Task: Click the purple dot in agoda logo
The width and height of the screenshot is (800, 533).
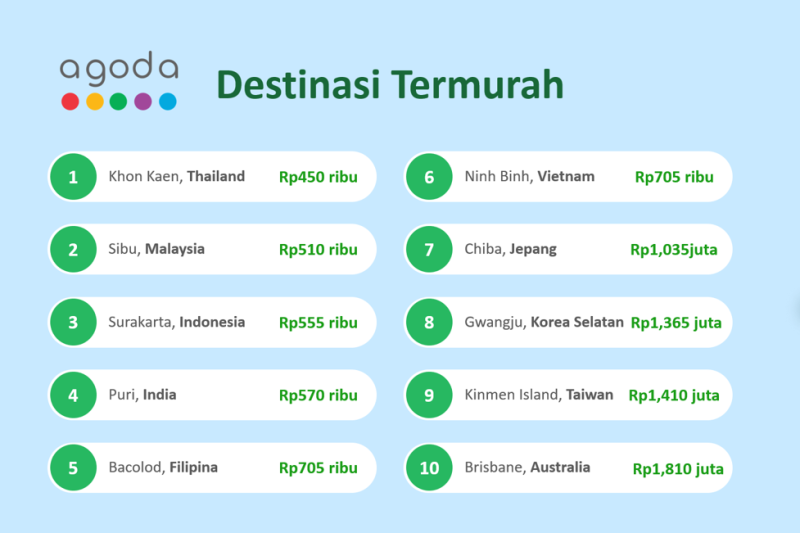Action: pyautogui.click(x=143, y=101)
